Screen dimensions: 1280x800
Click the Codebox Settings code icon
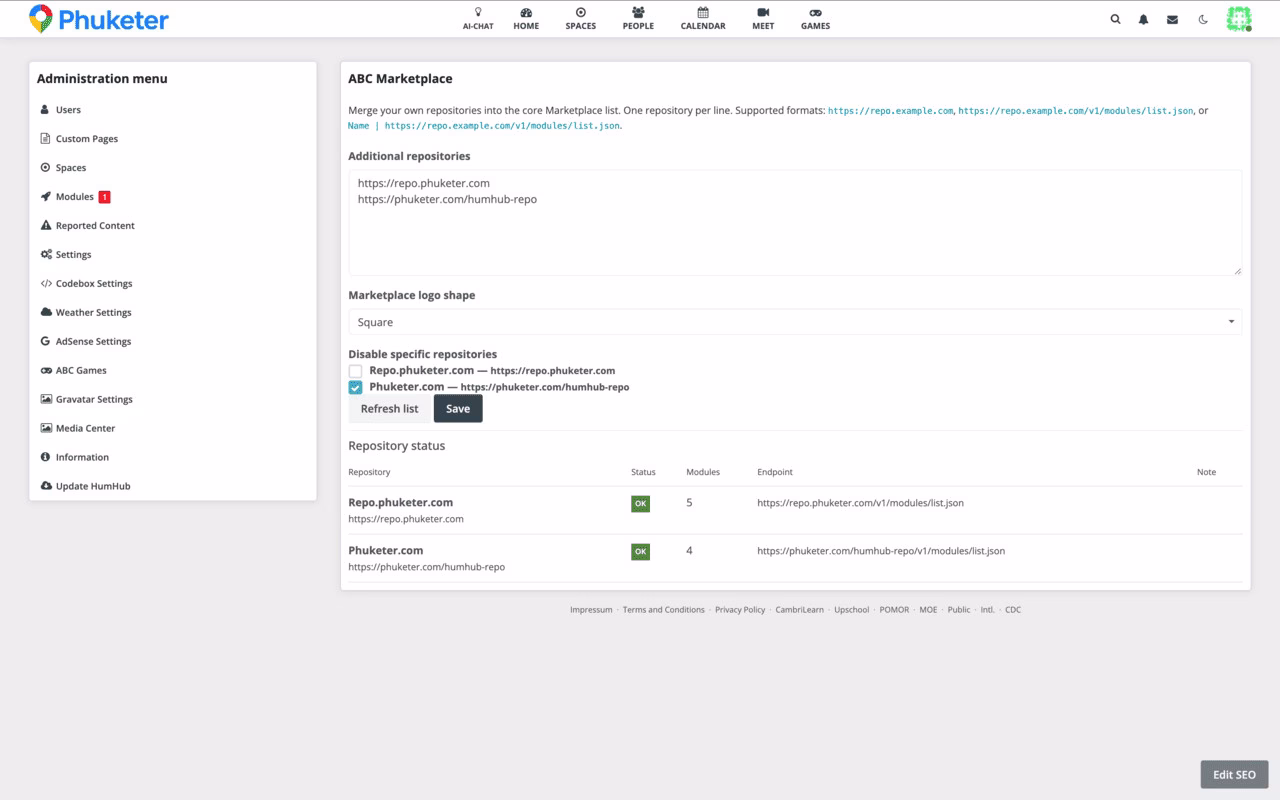pos(46,284)
